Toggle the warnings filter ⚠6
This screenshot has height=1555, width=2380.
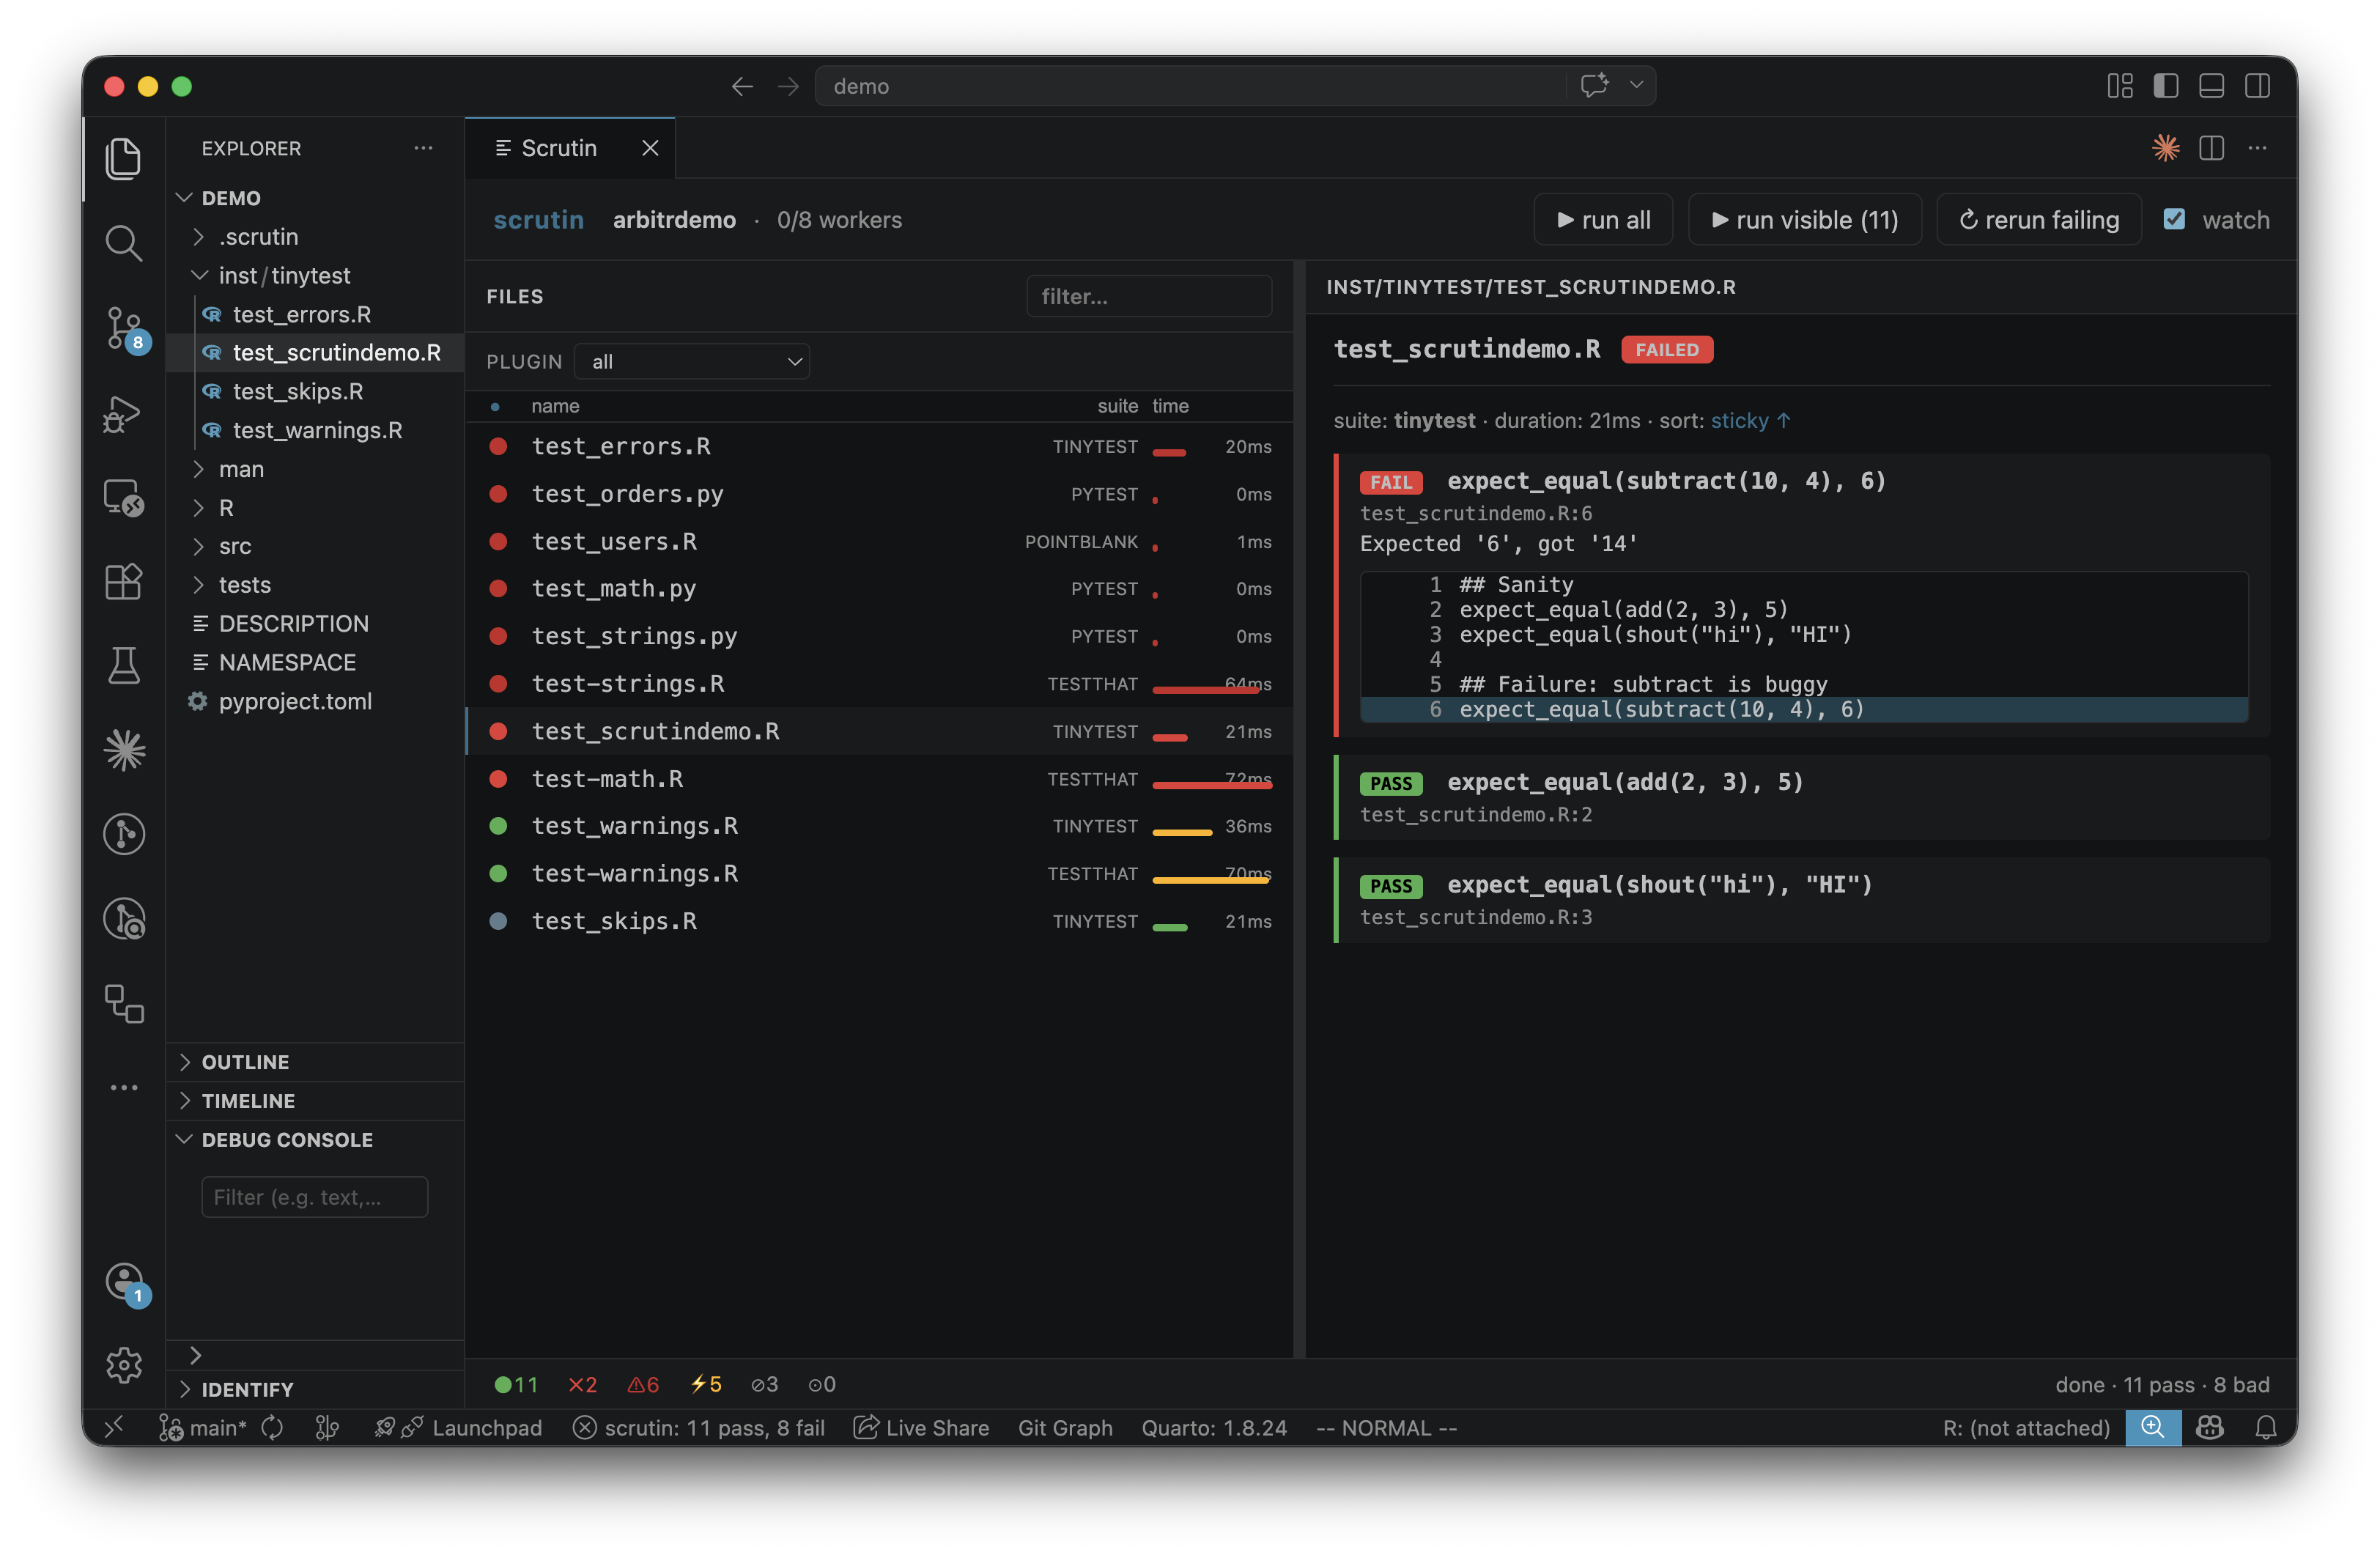click(643, 1384)
